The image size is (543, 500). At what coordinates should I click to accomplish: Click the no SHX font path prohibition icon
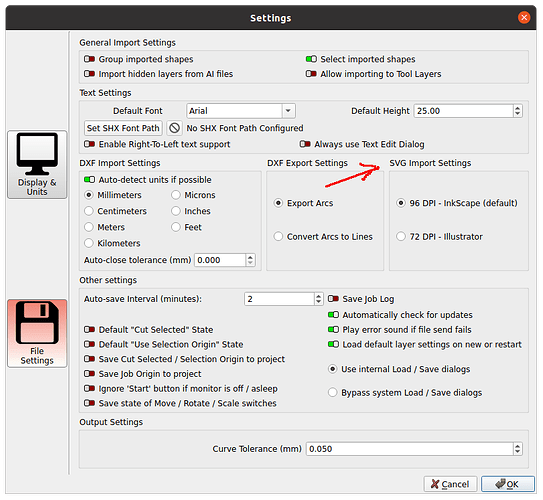[x=174, y=128]
